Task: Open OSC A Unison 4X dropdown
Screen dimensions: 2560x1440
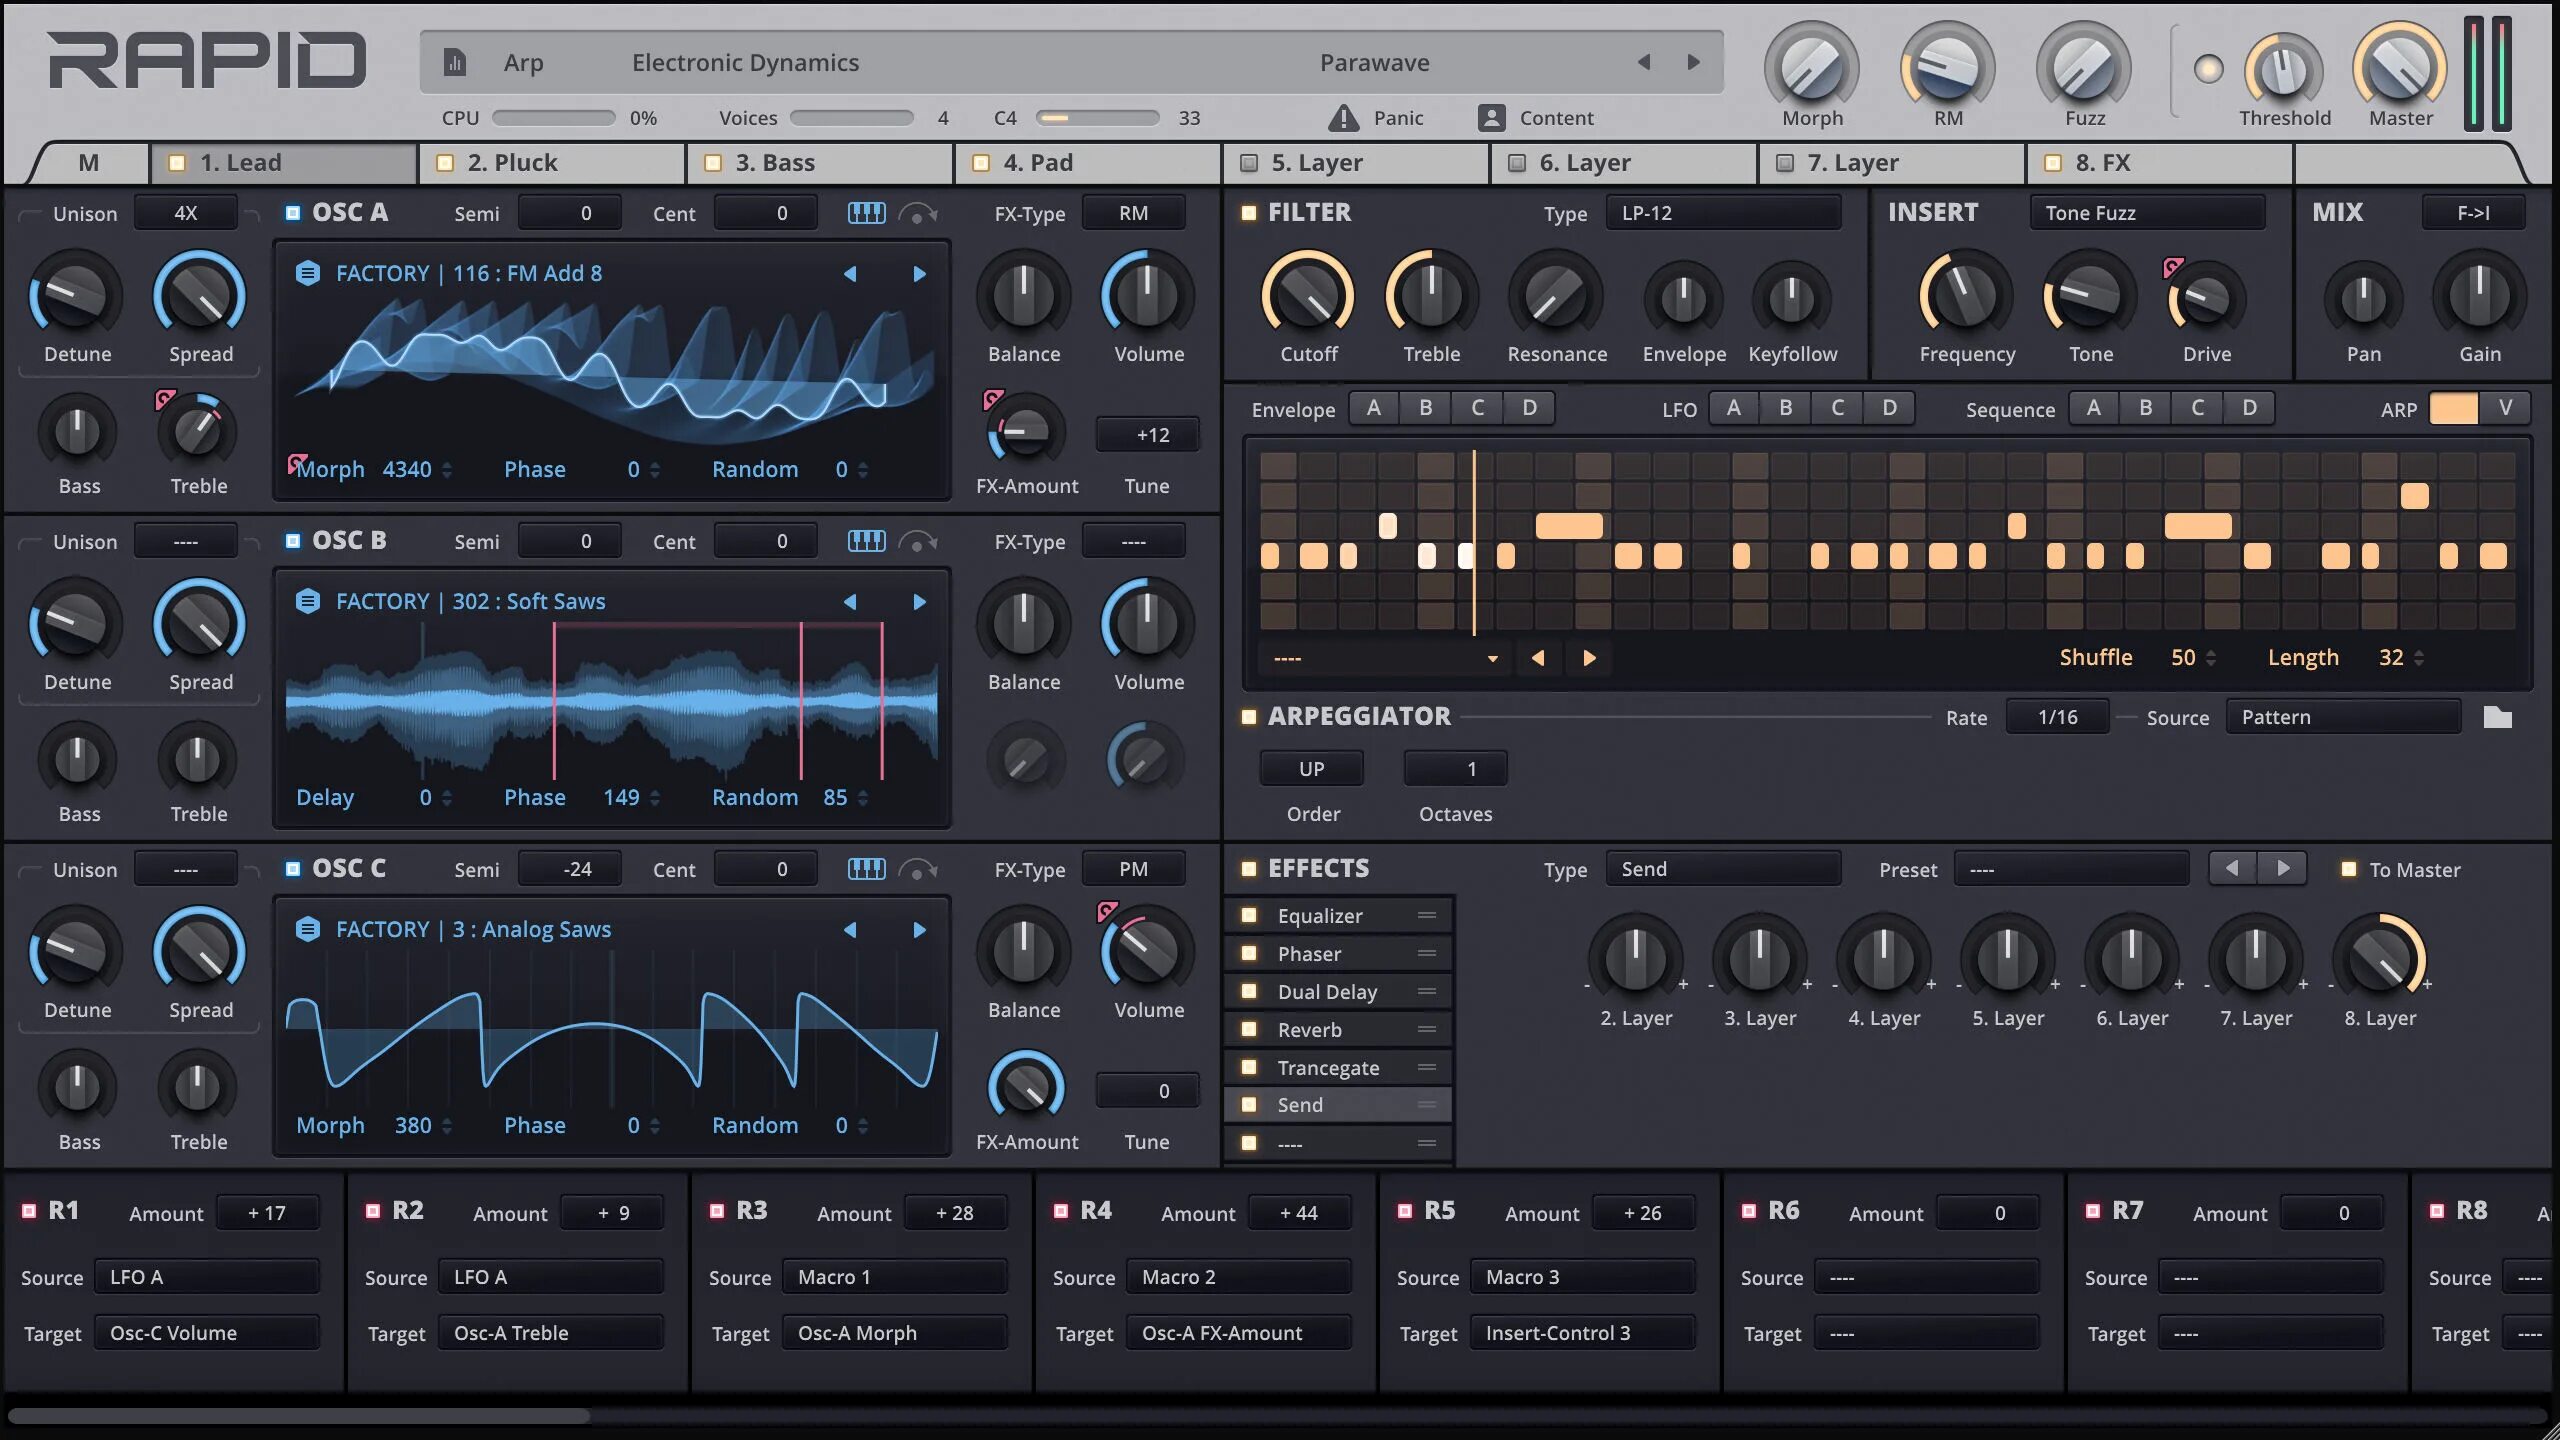Action: pyautogui.click(x=186, y=213)
